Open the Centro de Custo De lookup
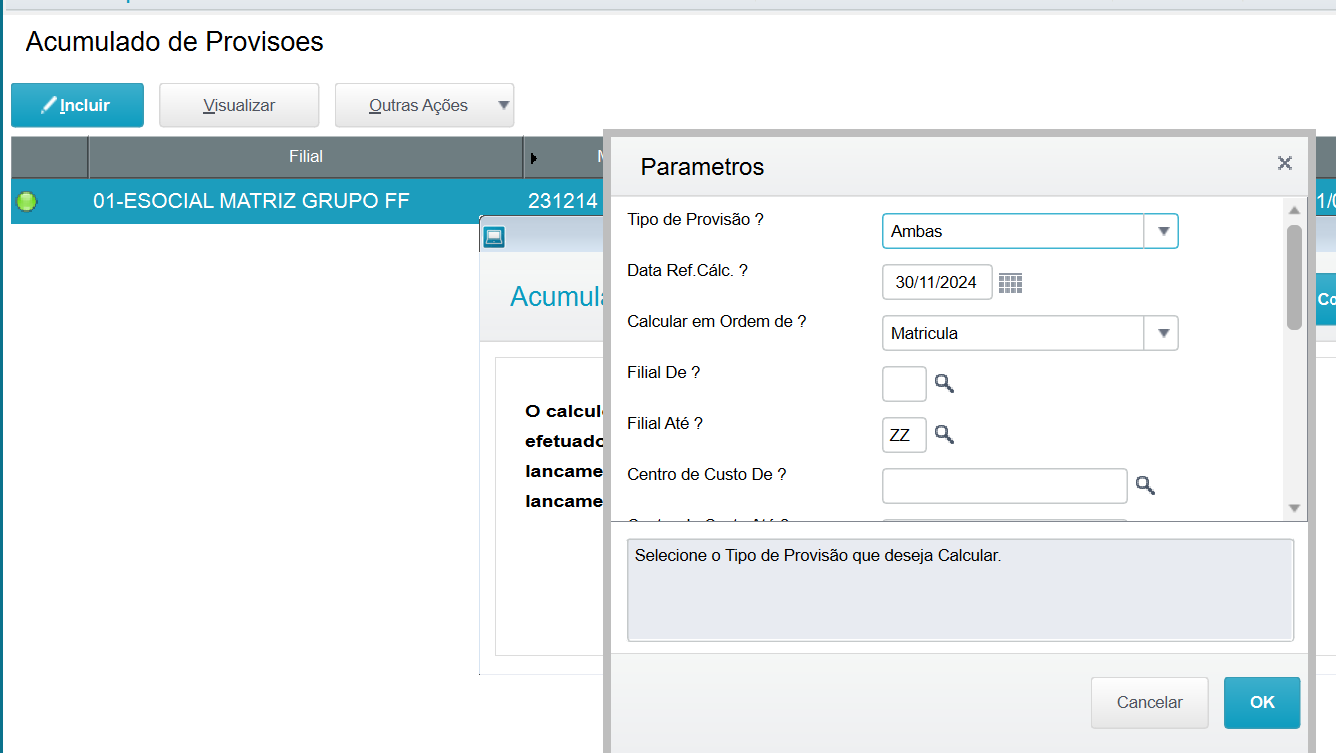The height and width of the screenshot is (753, 1336). pyautogui.click(x=1145, y=485)
